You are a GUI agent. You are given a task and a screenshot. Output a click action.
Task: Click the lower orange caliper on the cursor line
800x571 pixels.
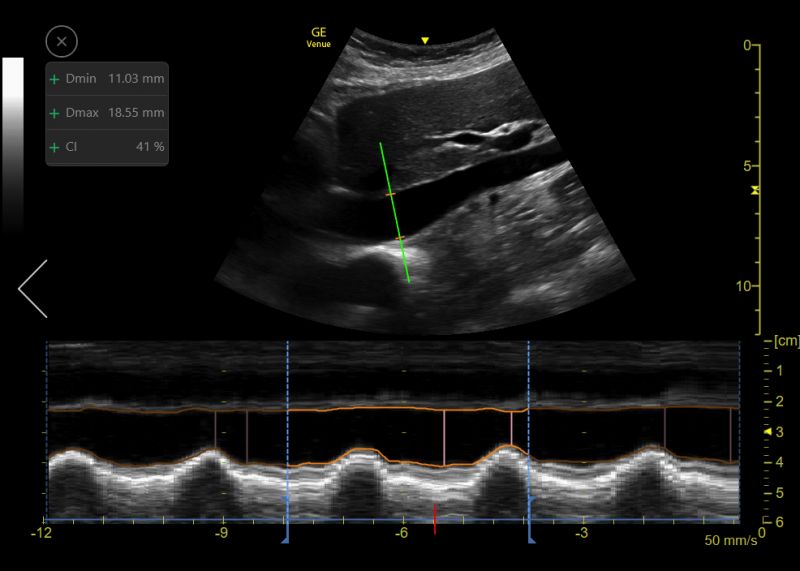coord(400,238)
